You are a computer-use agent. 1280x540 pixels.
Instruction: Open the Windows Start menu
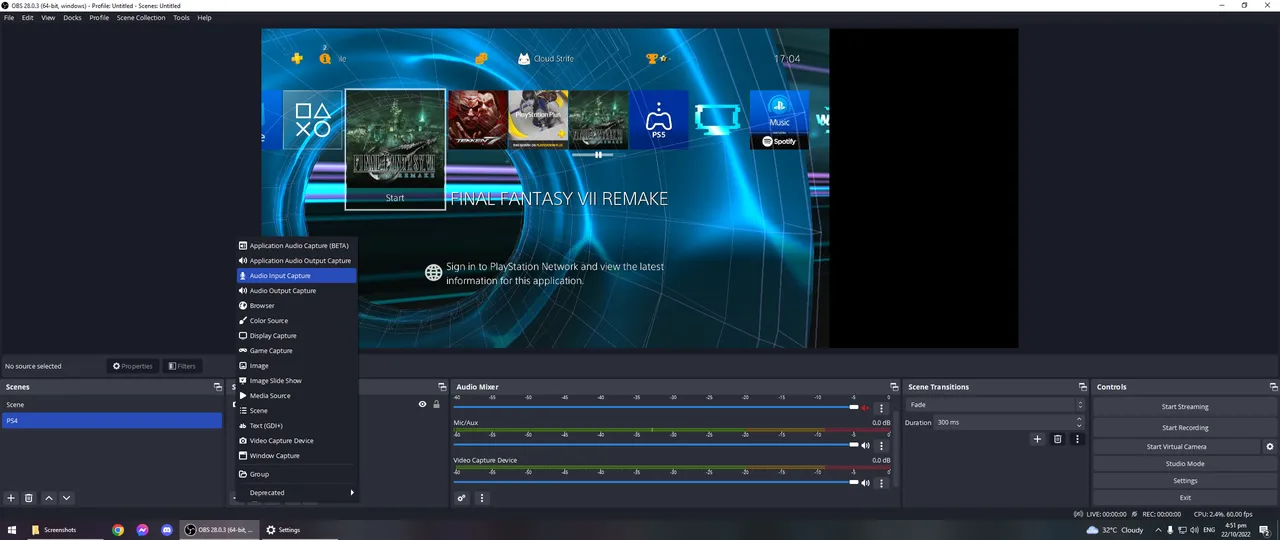[13, 530]
